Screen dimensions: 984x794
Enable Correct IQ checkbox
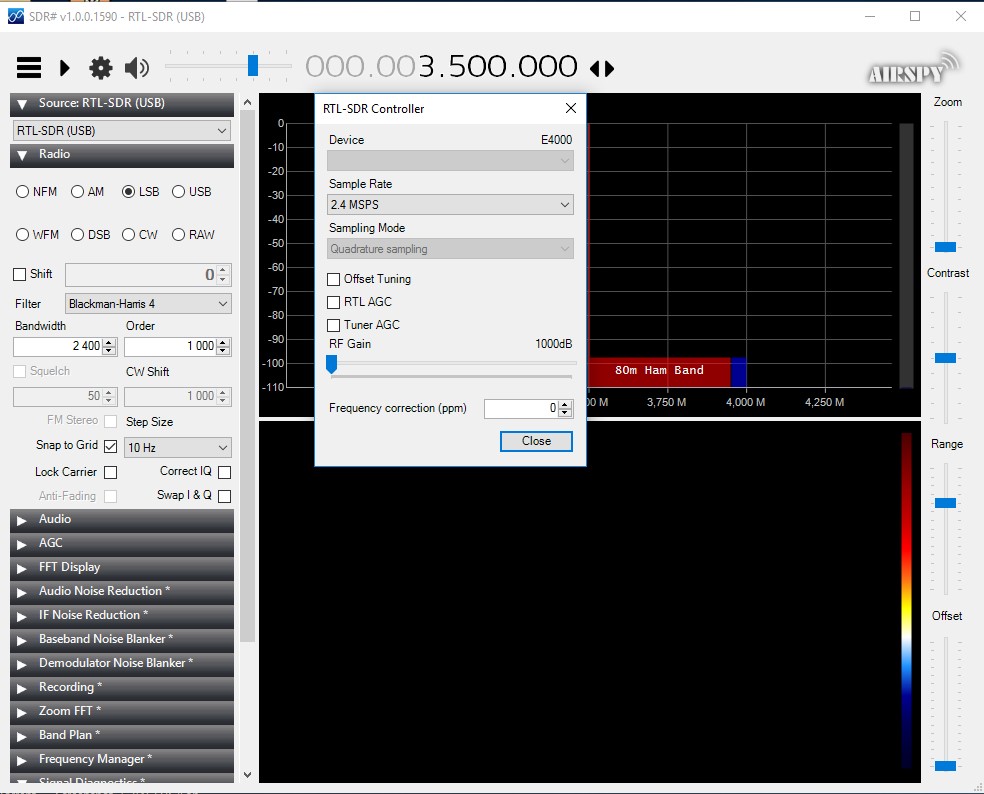pos(225,472)
